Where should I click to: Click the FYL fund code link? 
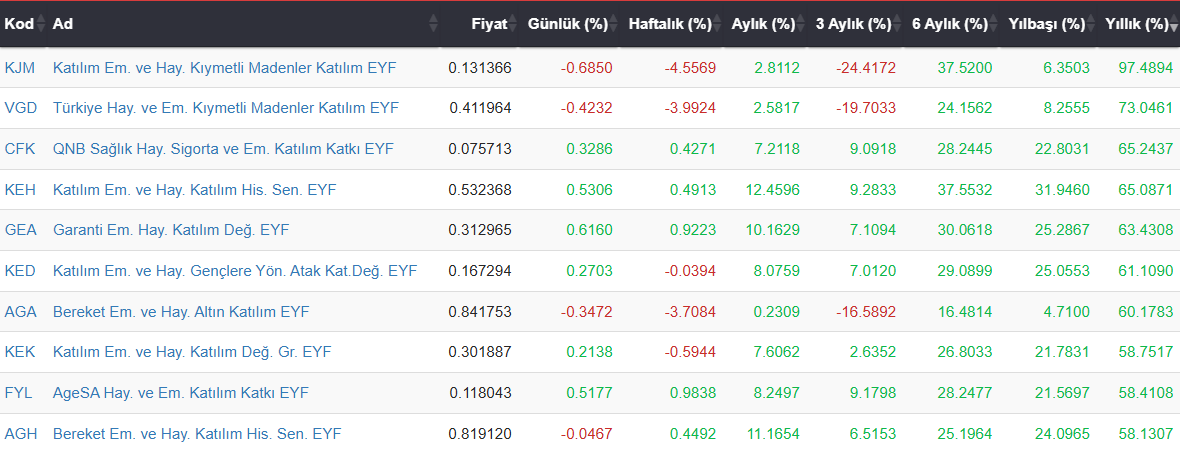click(x=18, y=393)
